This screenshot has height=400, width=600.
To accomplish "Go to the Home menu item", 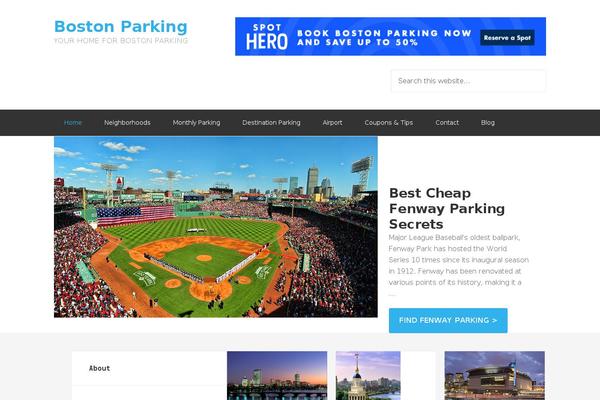I will [73, 122].
